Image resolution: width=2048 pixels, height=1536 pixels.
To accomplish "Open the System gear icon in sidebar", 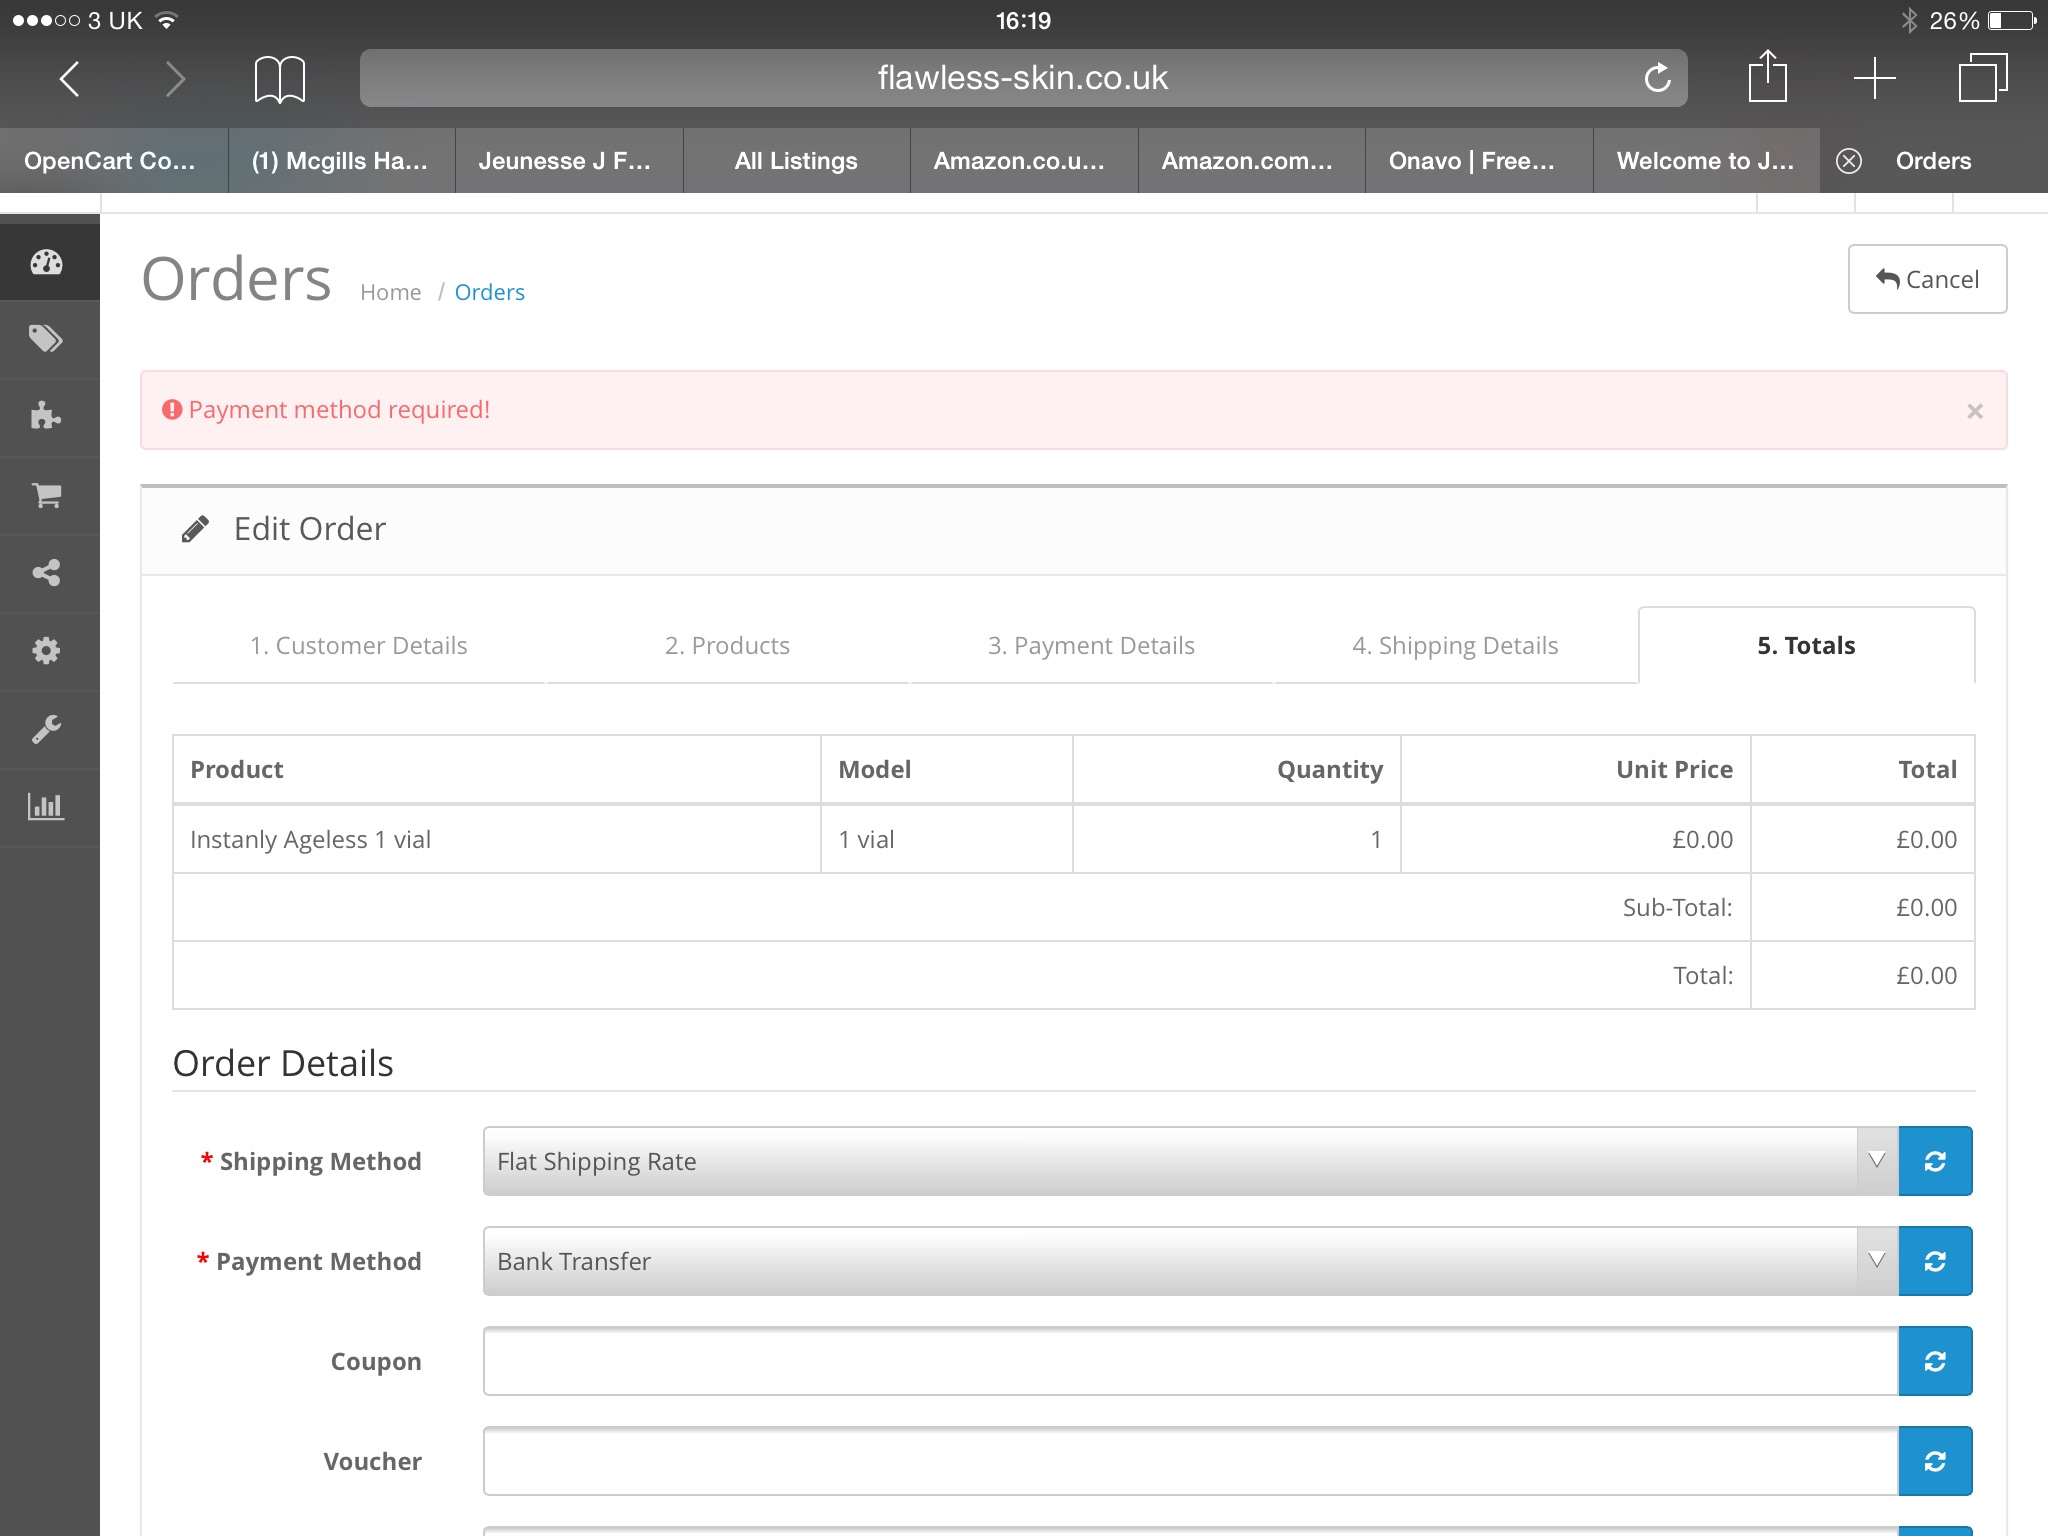I will click(47, 651).
